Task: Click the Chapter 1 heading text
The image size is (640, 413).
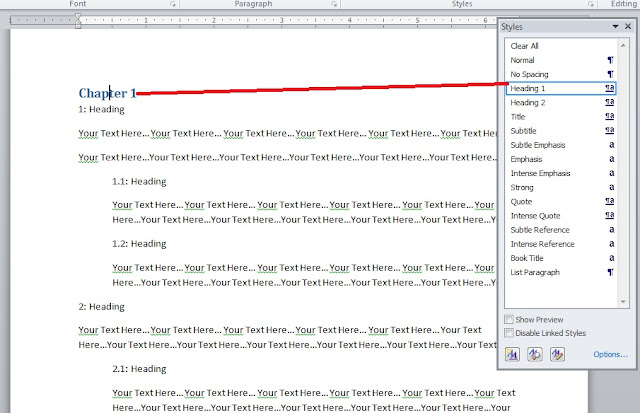Action: point(107,93)
